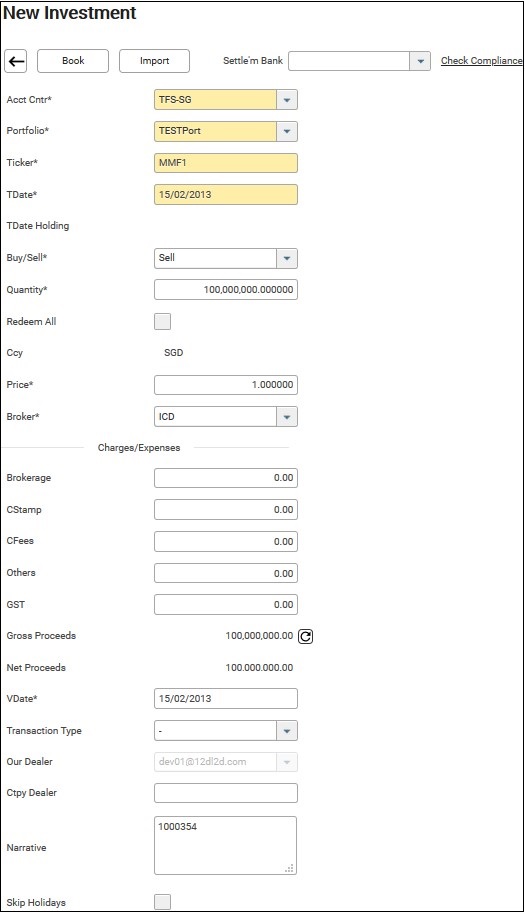
Task: Refresh Gross Proceeds with recalculate icon
Action: tap(305, 637)
